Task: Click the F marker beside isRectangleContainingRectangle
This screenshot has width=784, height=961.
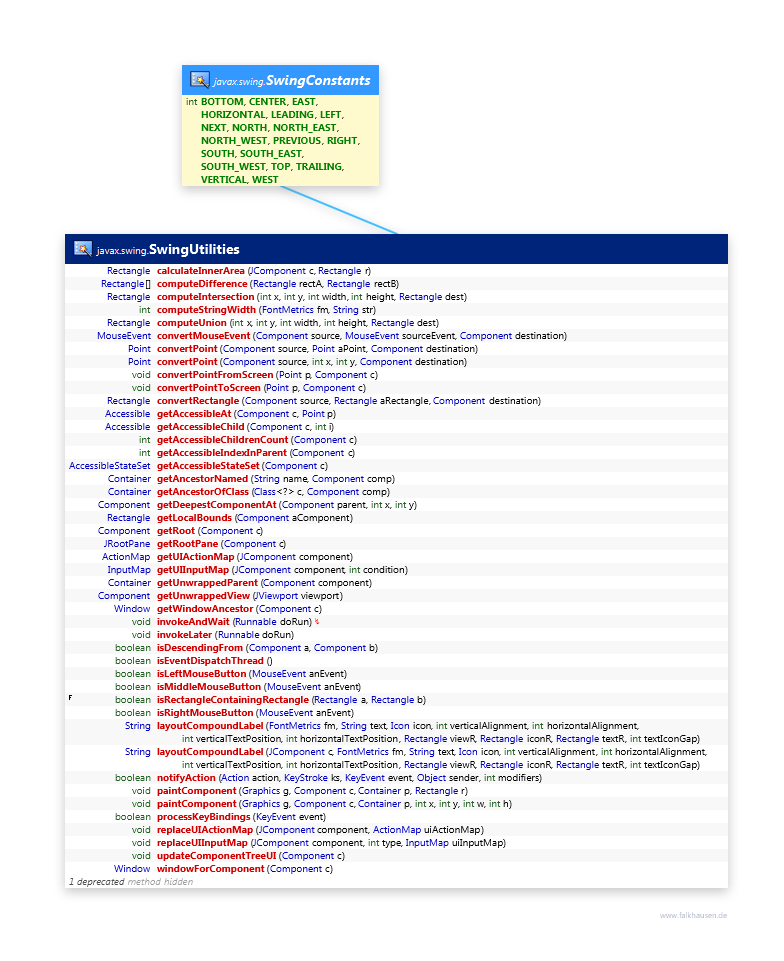Action: tap(70, 697)
